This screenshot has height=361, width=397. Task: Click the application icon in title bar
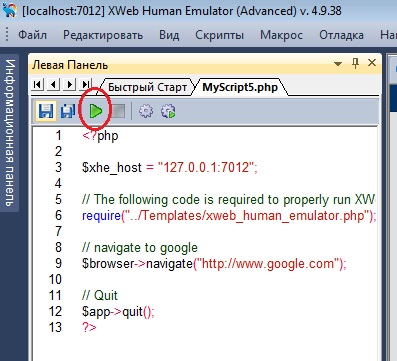(x=9, y=10)
